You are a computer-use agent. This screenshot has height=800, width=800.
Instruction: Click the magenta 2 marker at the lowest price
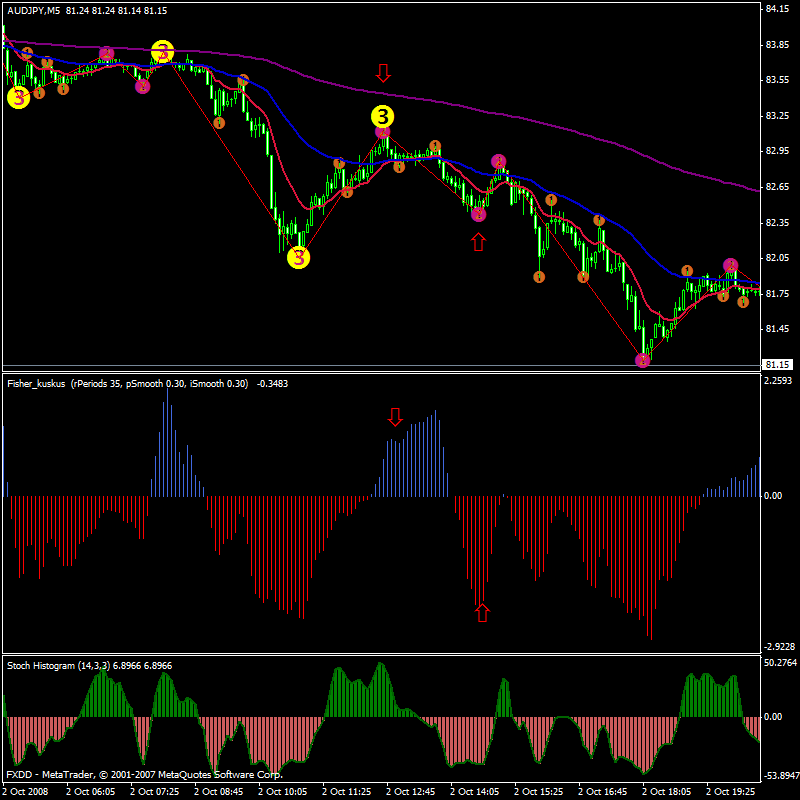click(642, 360)
